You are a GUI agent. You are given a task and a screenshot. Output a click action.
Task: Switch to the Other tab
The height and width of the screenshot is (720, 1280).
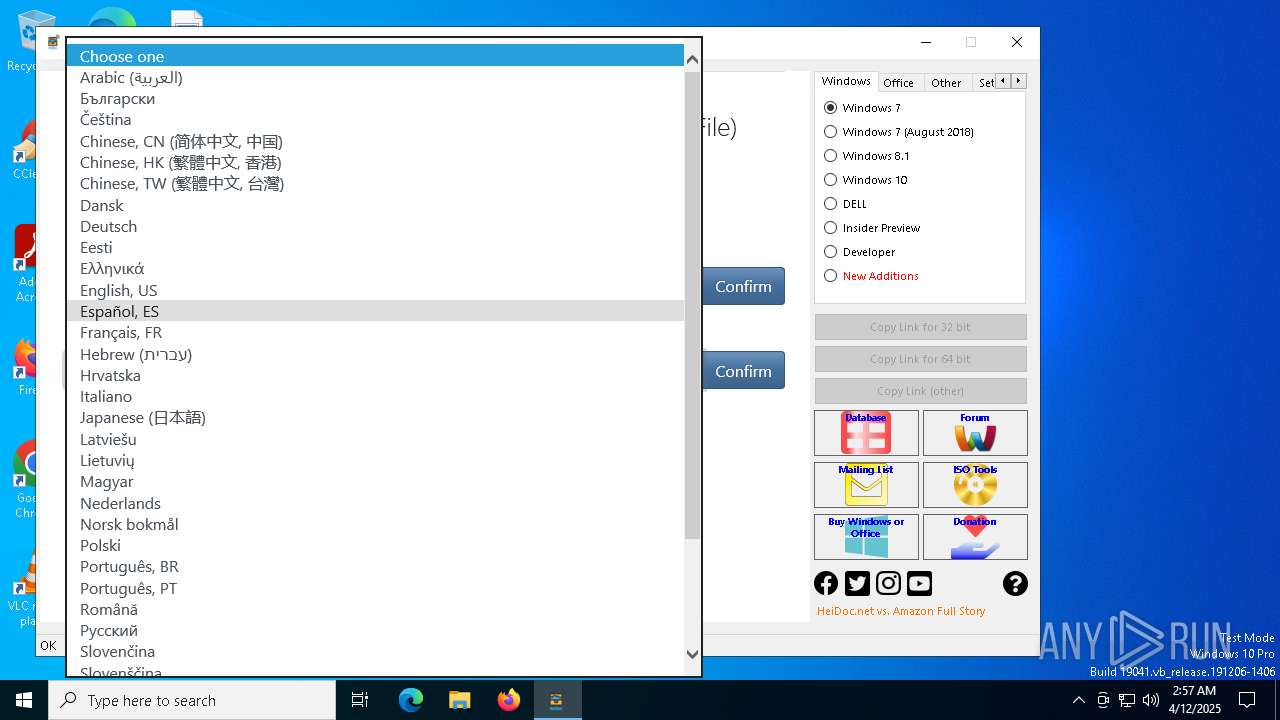[946, 83]
